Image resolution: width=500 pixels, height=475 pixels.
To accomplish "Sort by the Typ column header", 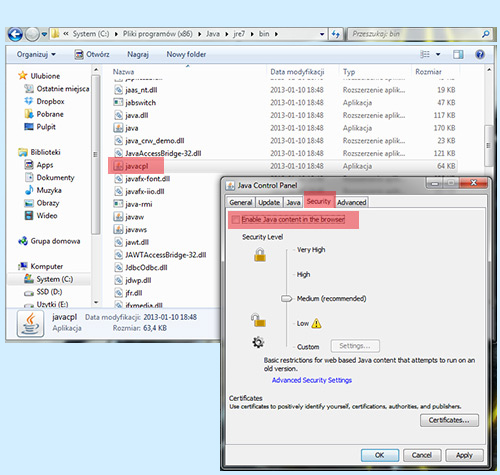I will pos(349,72).
